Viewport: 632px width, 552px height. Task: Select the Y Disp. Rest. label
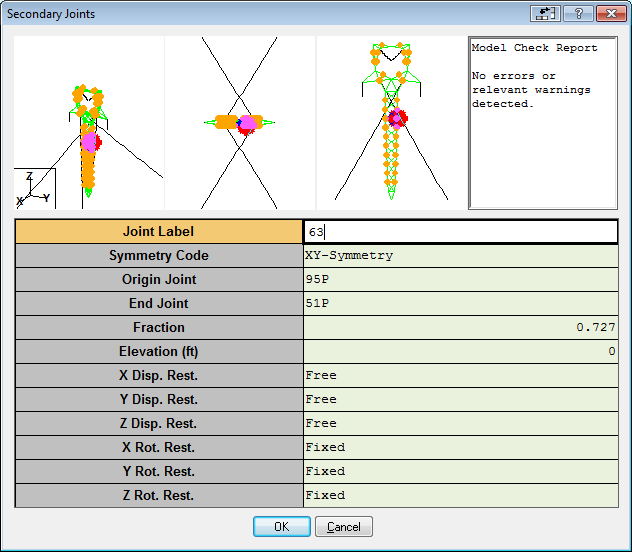pyautogui.click(x=159, y=400)
